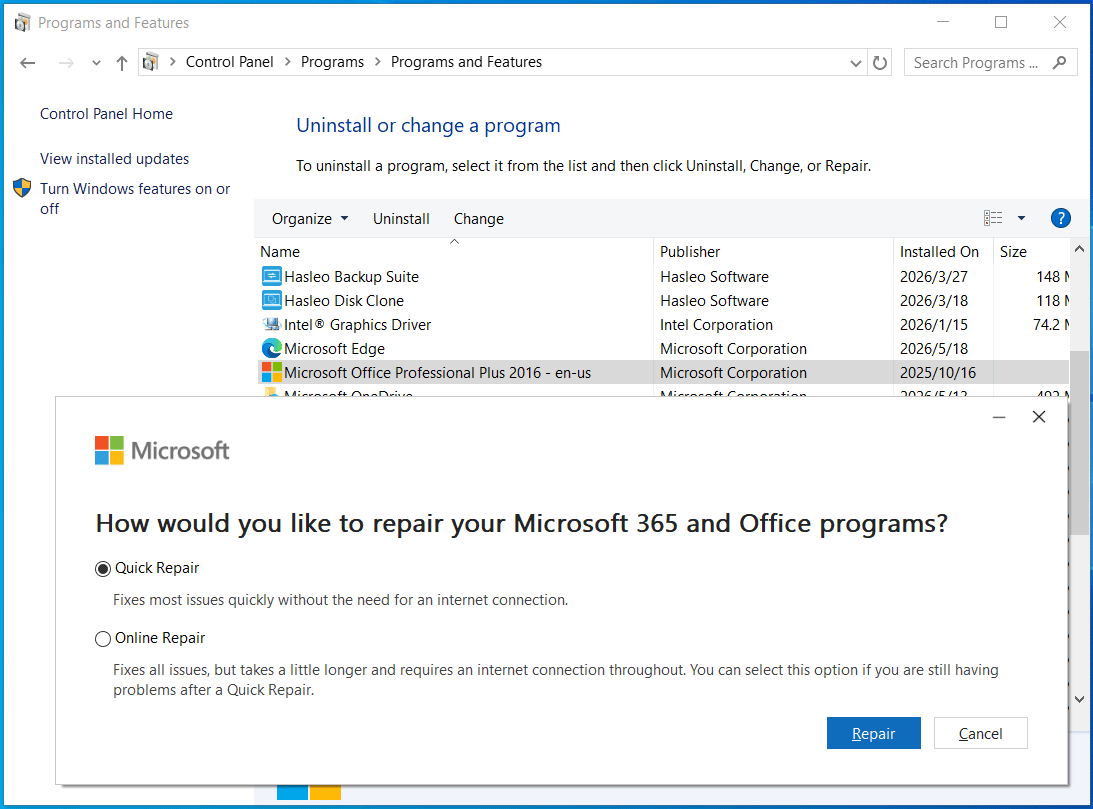
Task: Select the Quick Repair radio button
Action: click(x=102, y=569)
